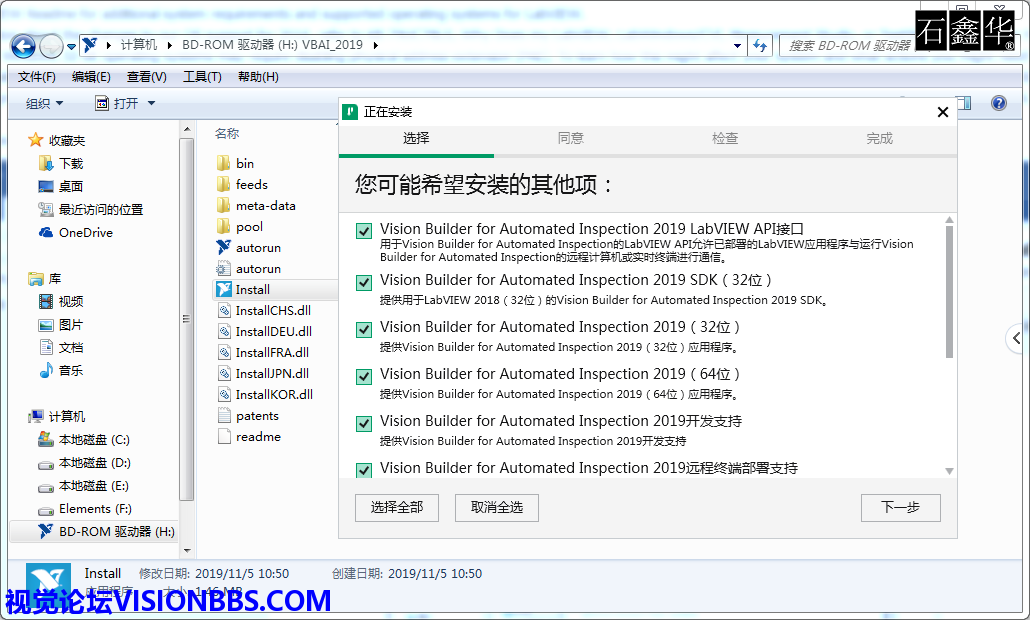Open the 文件(F) menu
The width and height of the screenshot is (1030, 620).
coord(37,77)
